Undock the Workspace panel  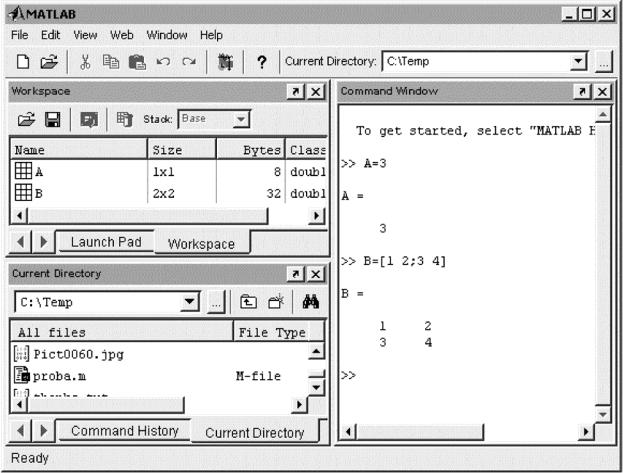coord(296,92)
